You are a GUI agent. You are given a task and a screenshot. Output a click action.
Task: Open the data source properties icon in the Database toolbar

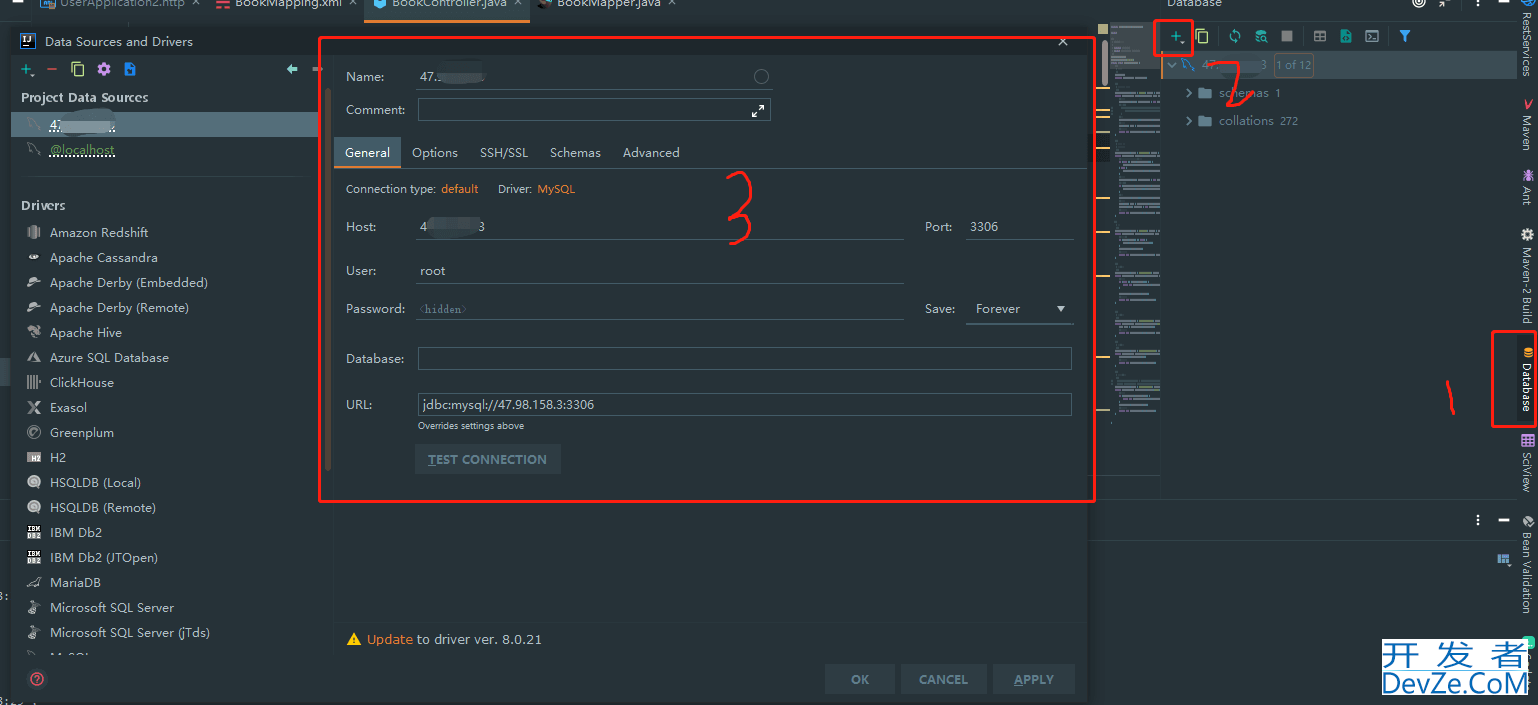point(1261,36)
